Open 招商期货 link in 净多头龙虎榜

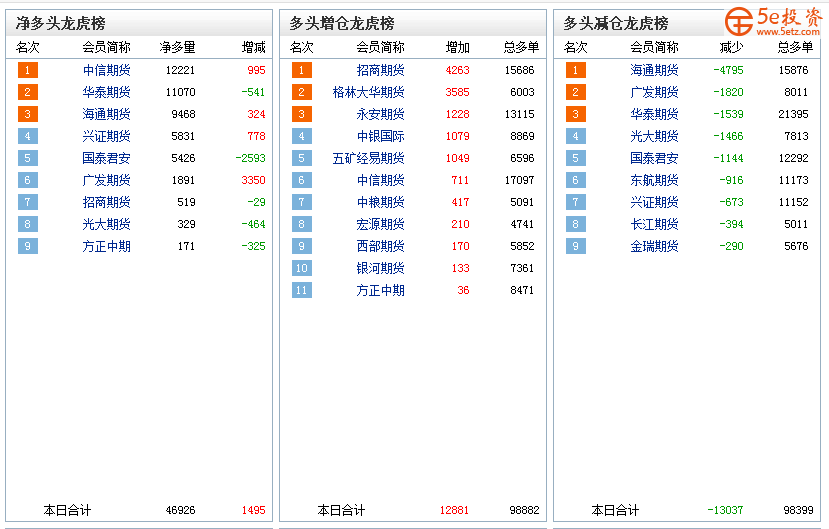(x=106, y=202)
